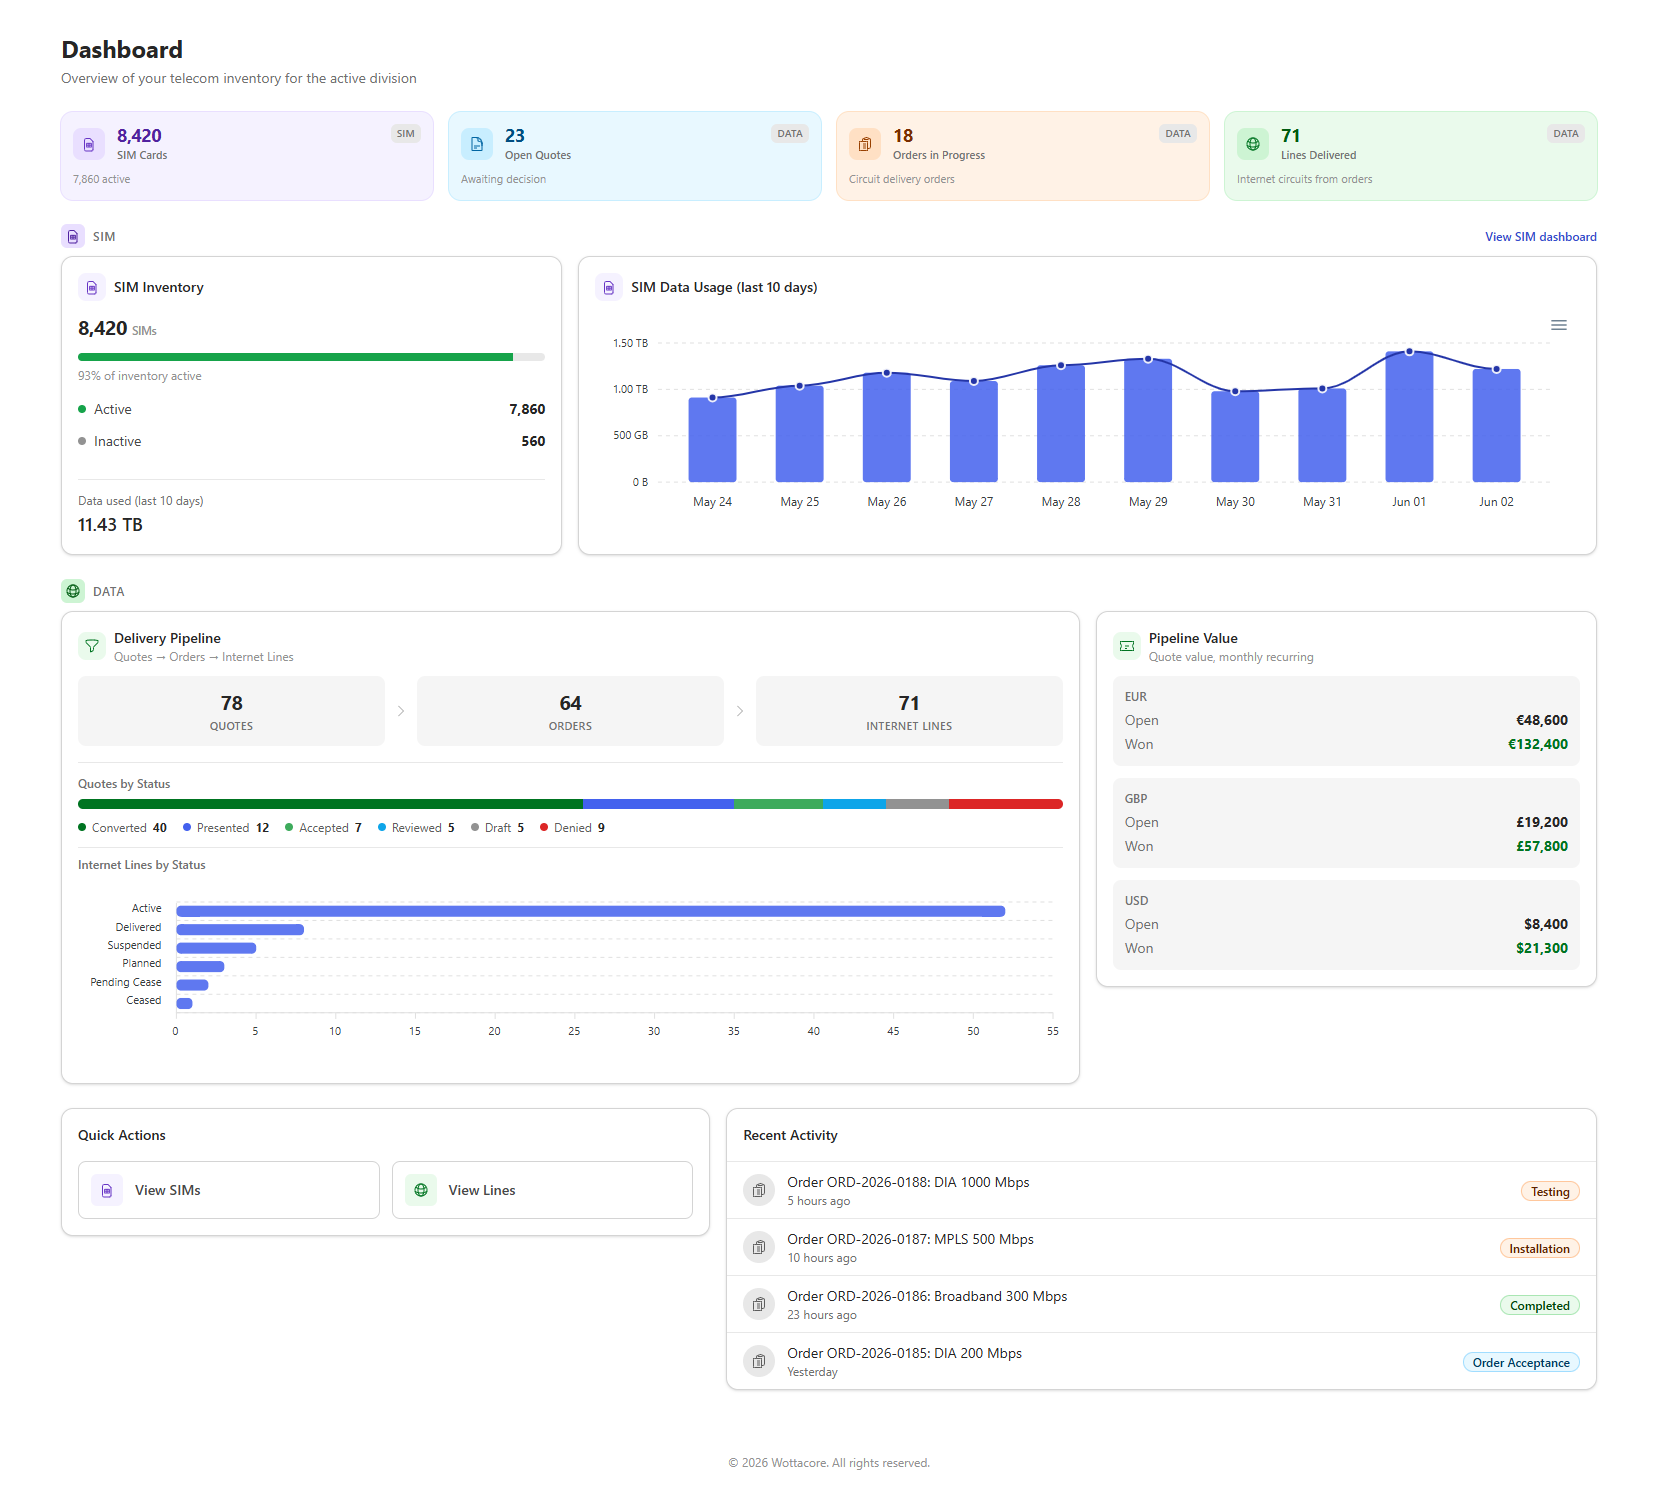Click the Pipeline Value money icon
1661x1510 pixels.
click(1127, 646)
